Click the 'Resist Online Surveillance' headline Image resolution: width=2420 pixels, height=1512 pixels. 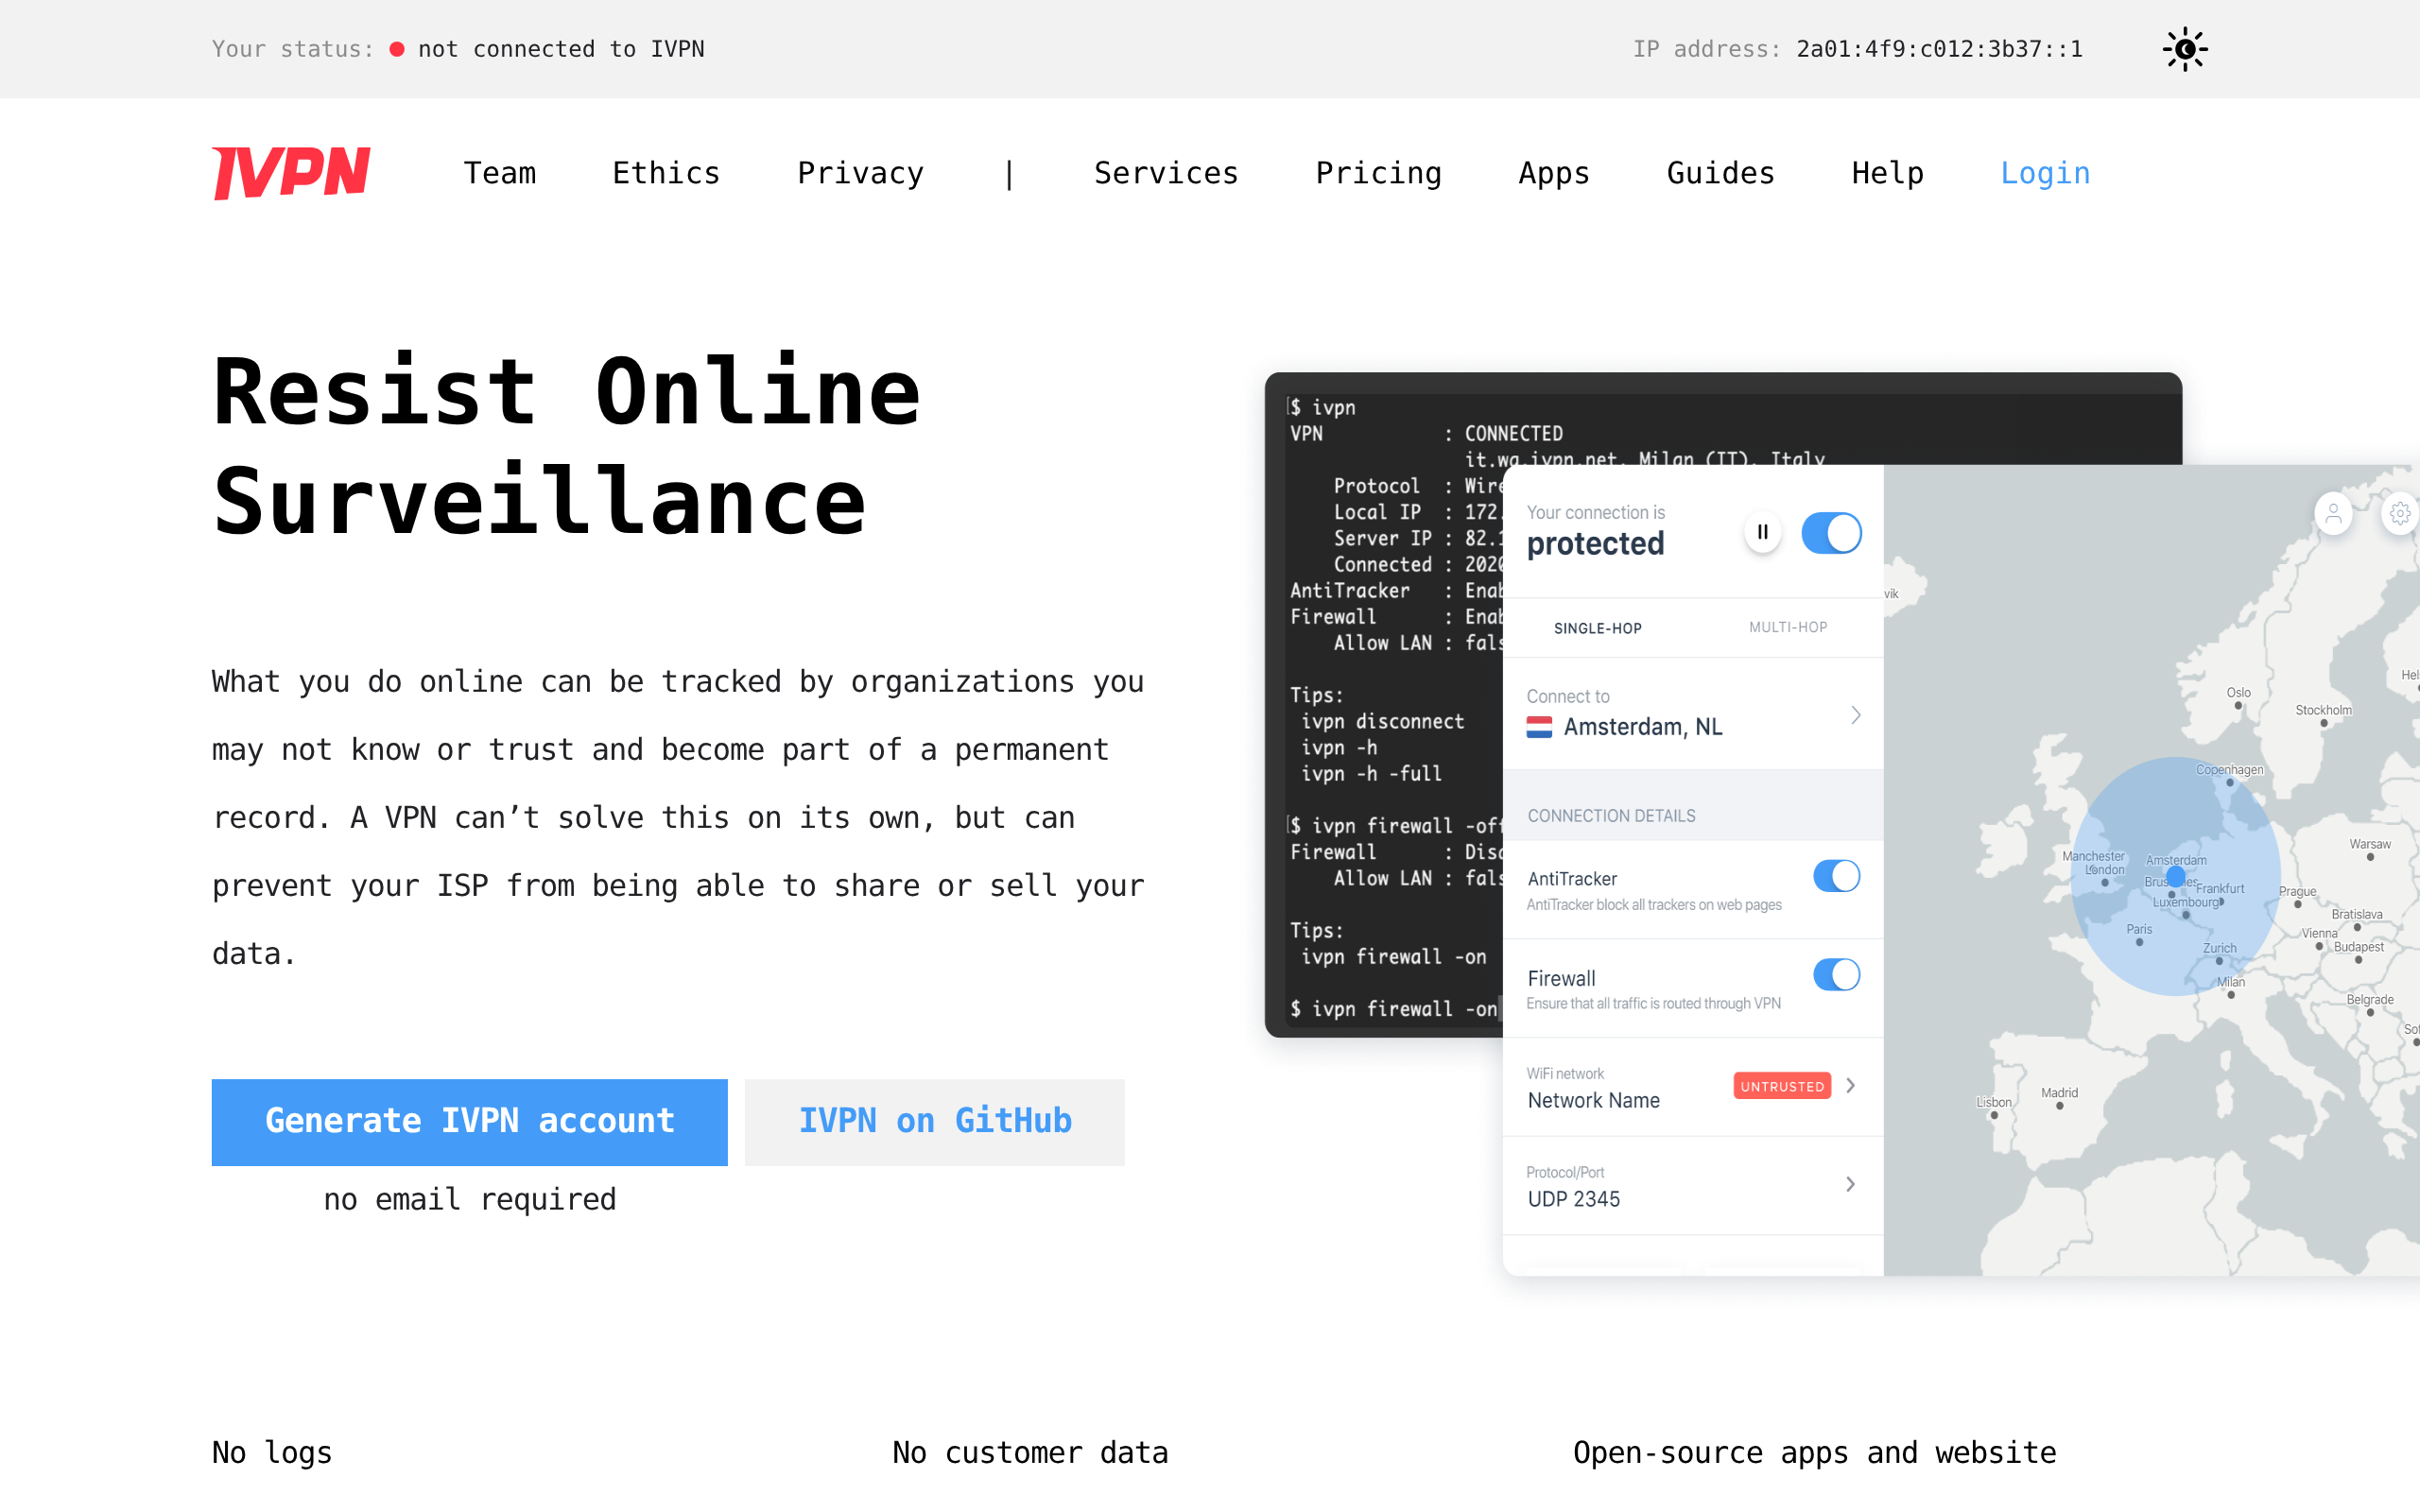click(x=566, y=446)
